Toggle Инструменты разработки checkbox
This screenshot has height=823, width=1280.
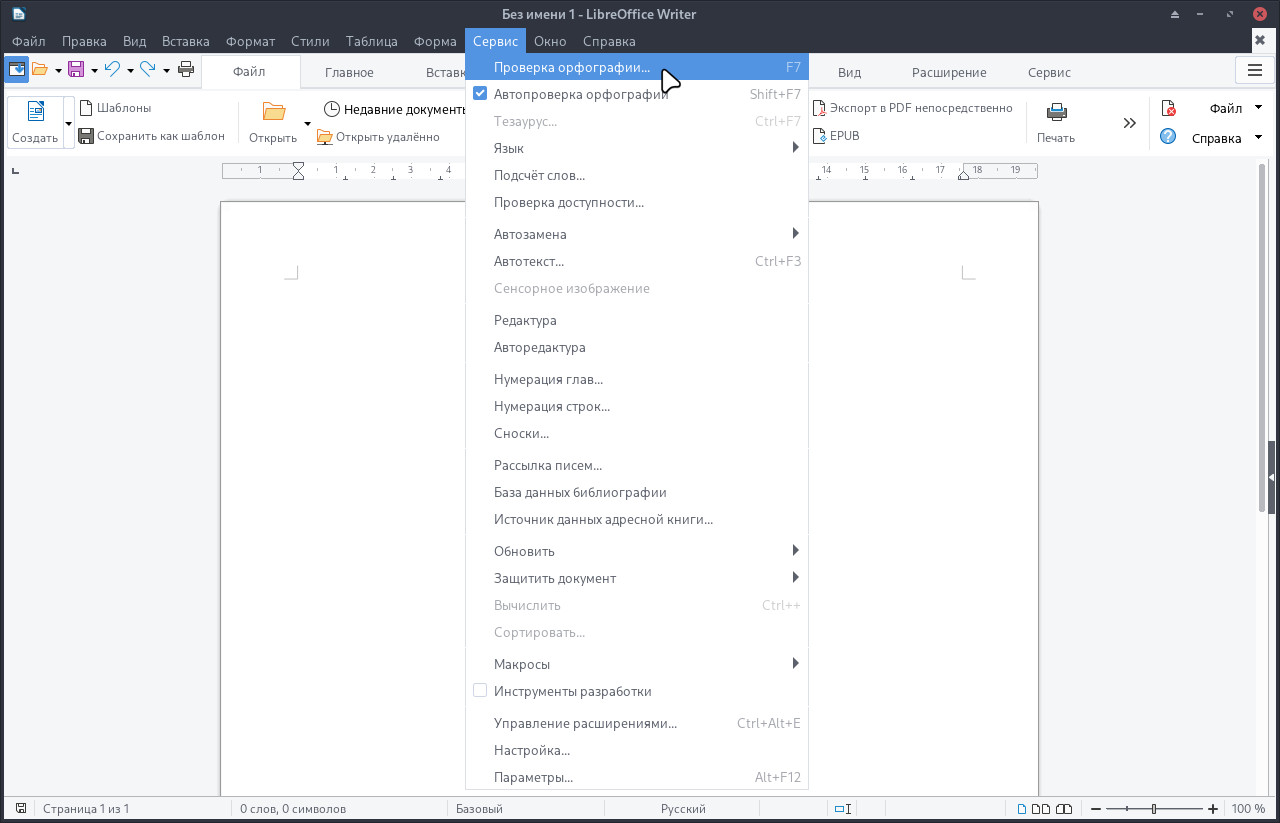480,691
